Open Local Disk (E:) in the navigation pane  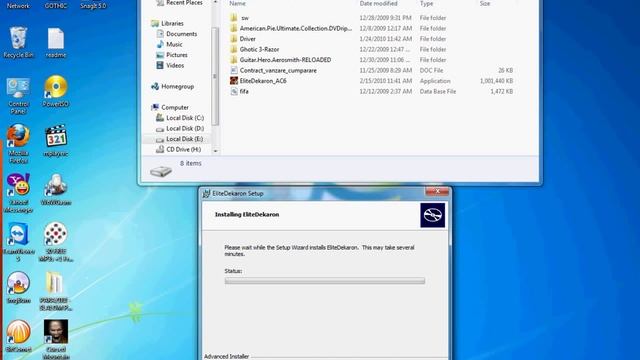click(184, 139)
